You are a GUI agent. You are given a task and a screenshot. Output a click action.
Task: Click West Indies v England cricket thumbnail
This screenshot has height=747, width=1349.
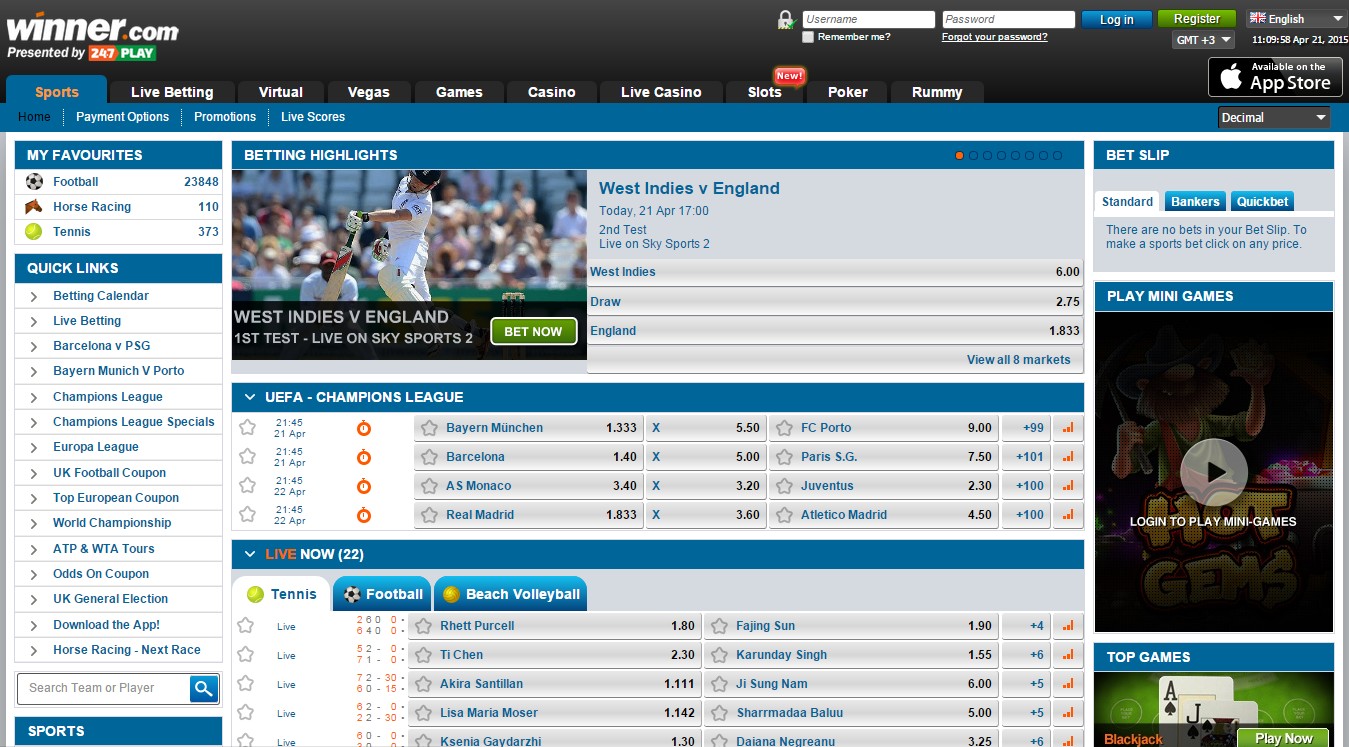pyautogui.click(x=409, y=265)
